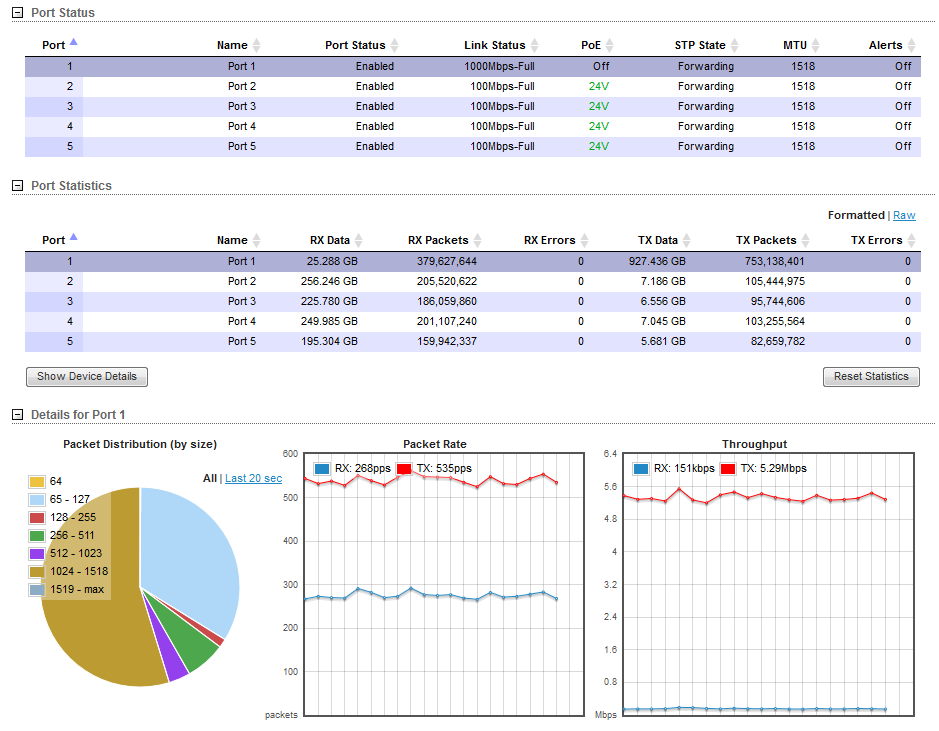Collapse the Port Status section

pos(16,13)
